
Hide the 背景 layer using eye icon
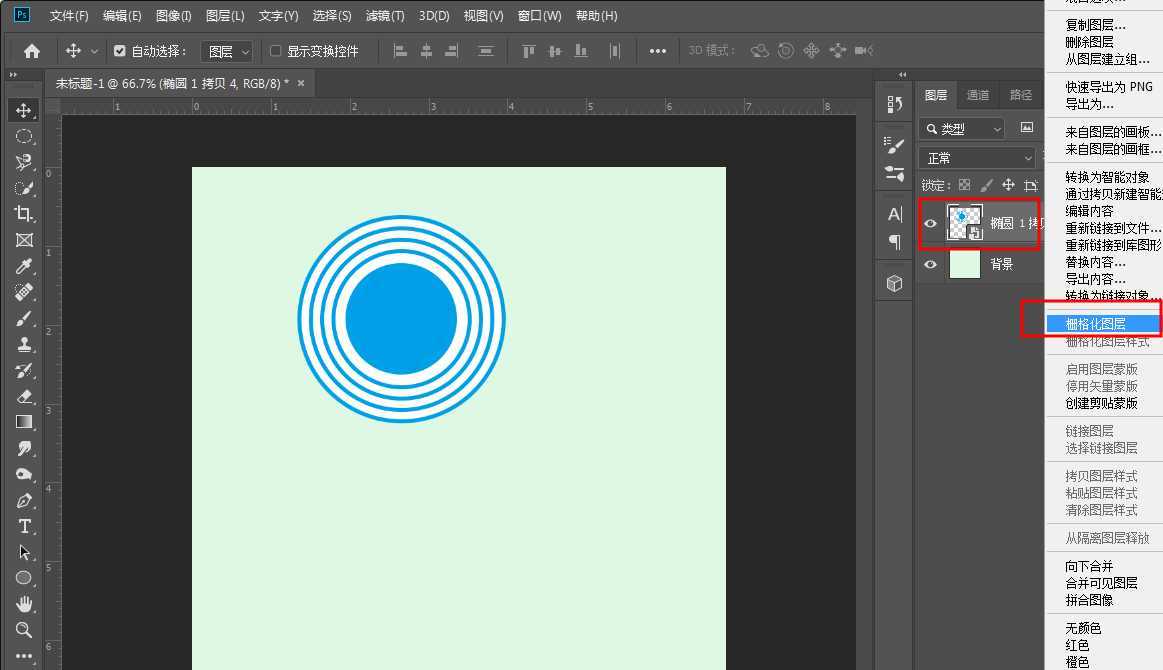click(930, 265)
